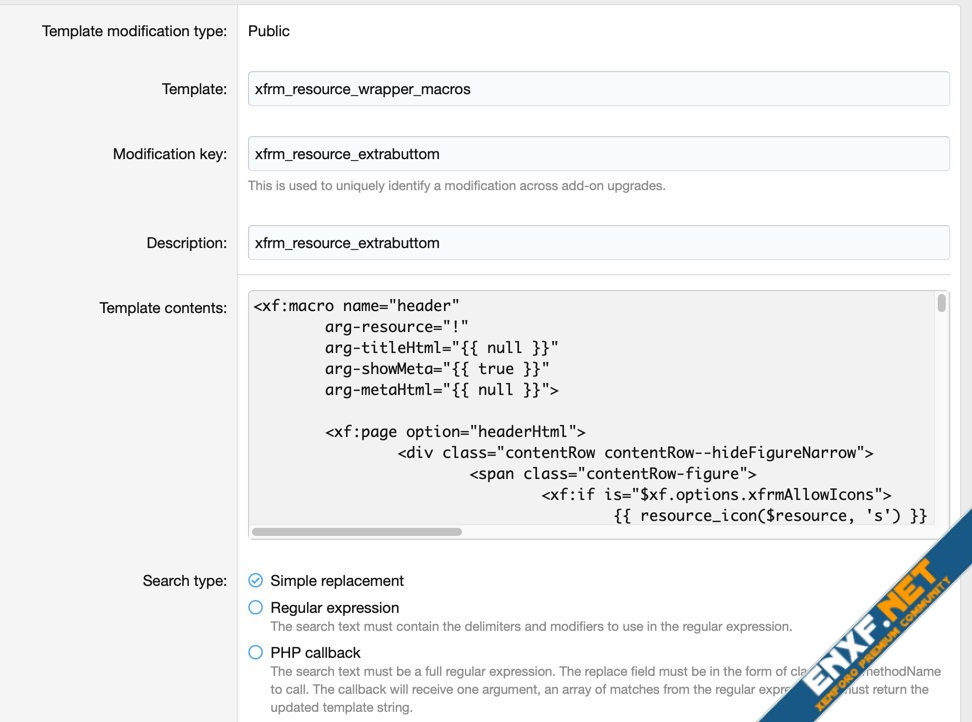Click the vertical scrollbar of Template contents

(x=942, y=303)
